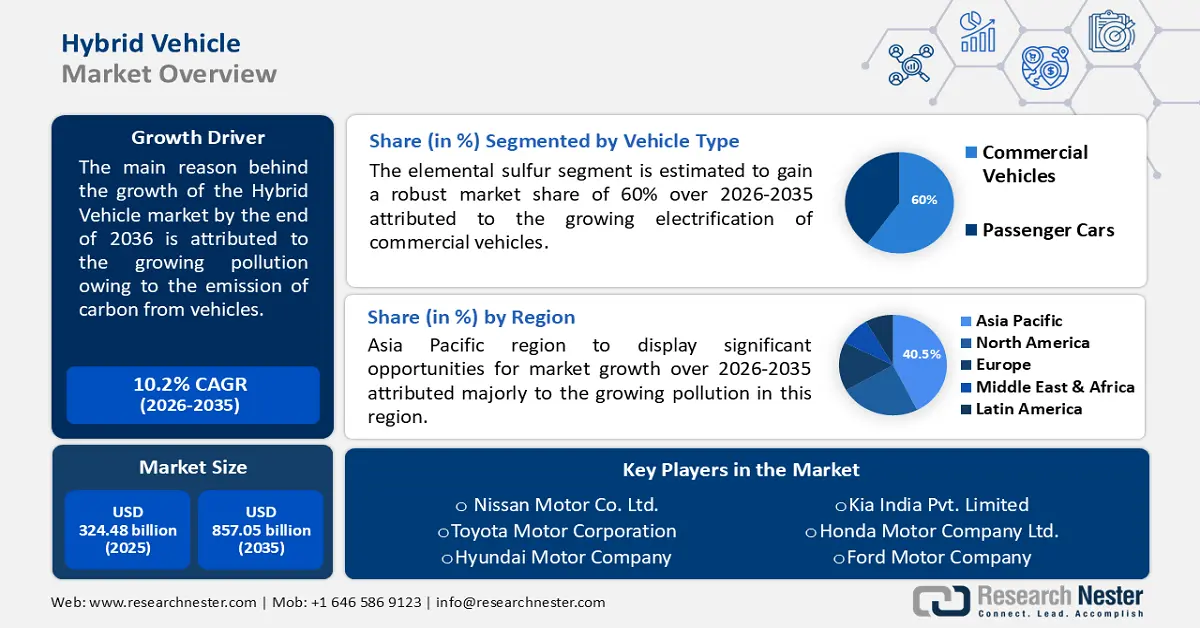The width and height of the screenshot is (1200, 628).
Task: Click the elemental sulfur segment description paragraph
Action: point(591,206)
